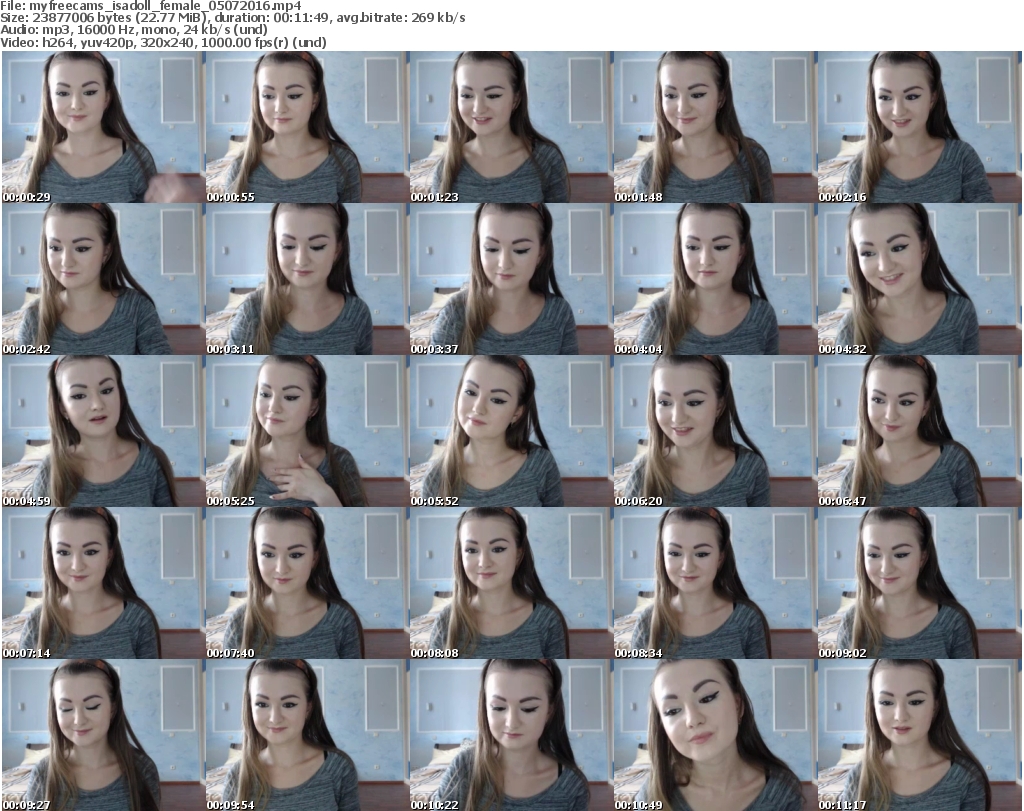
Task: Click the 'File:' filename header line
Action: click(151, 6)
